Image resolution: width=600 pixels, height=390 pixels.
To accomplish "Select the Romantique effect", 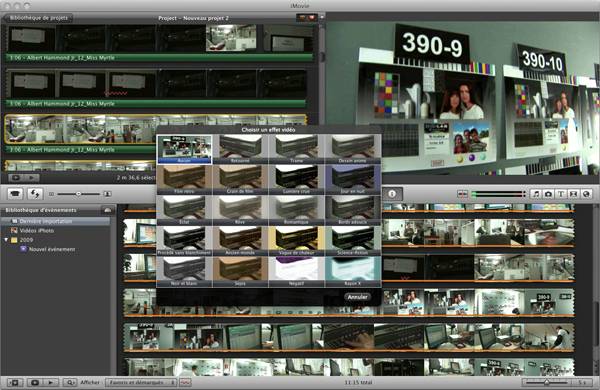I will point(297,211).
